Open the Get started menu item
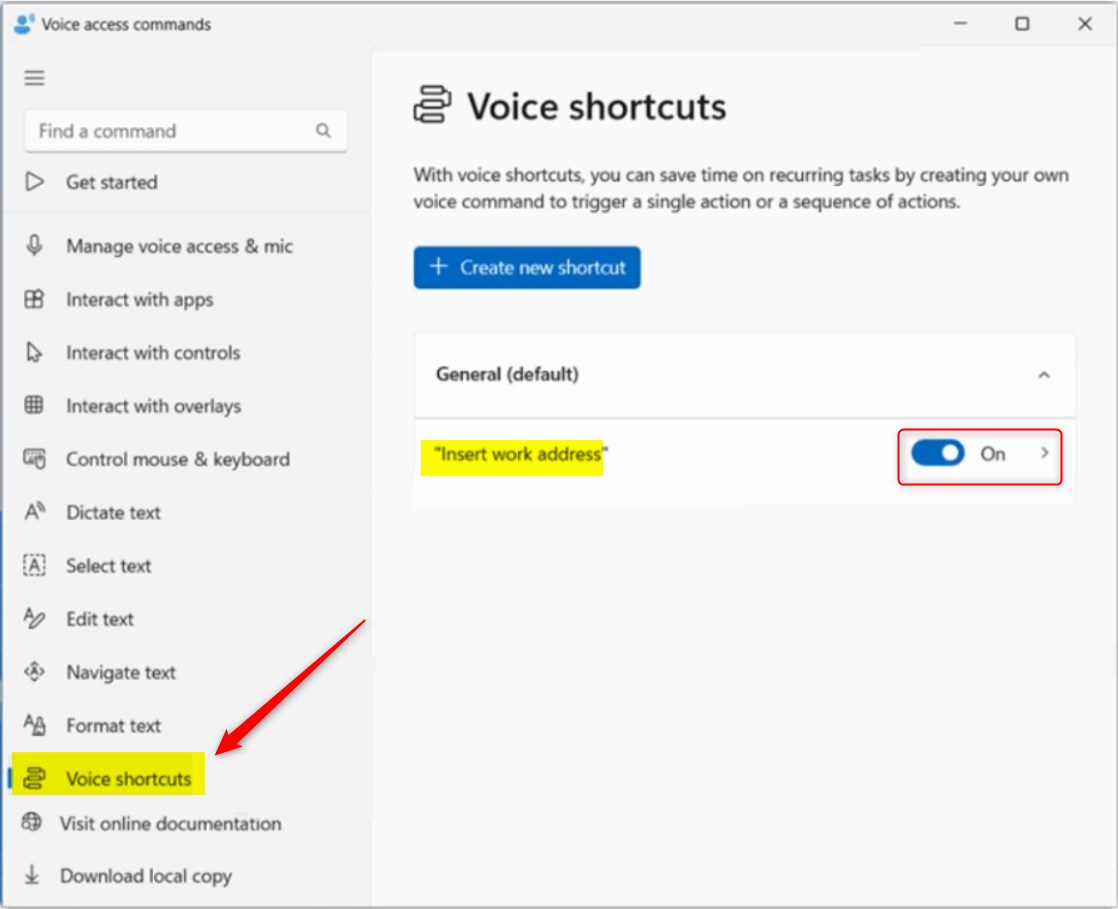The width and height of the screenshot is (1118, 909). click(111, 182)
